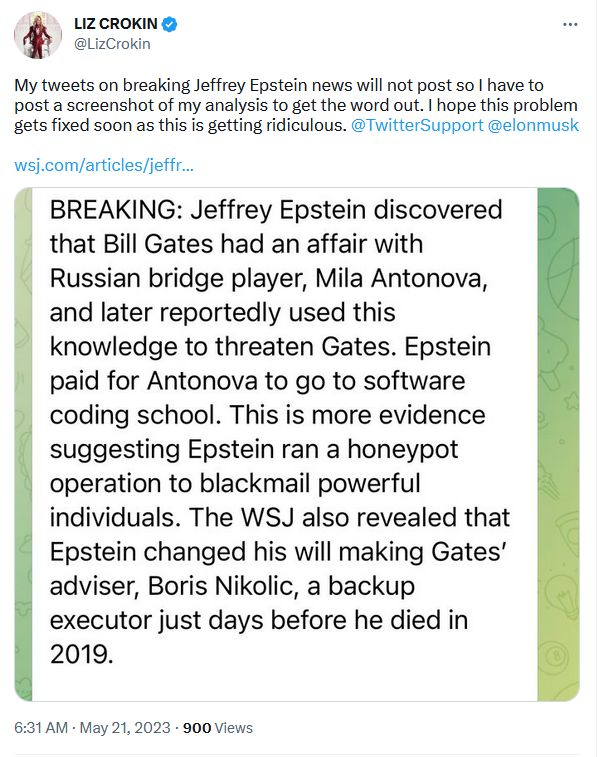The height and width of the screenshot is (757, 600).
Task: Open the LIZ CROKIN display name
Action: (x=116, y=24)
